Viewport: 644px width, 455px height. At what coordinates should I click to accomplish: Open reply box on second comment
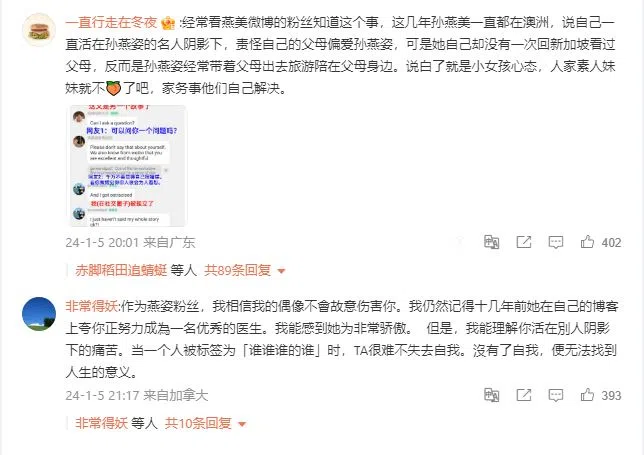point(556,395)
